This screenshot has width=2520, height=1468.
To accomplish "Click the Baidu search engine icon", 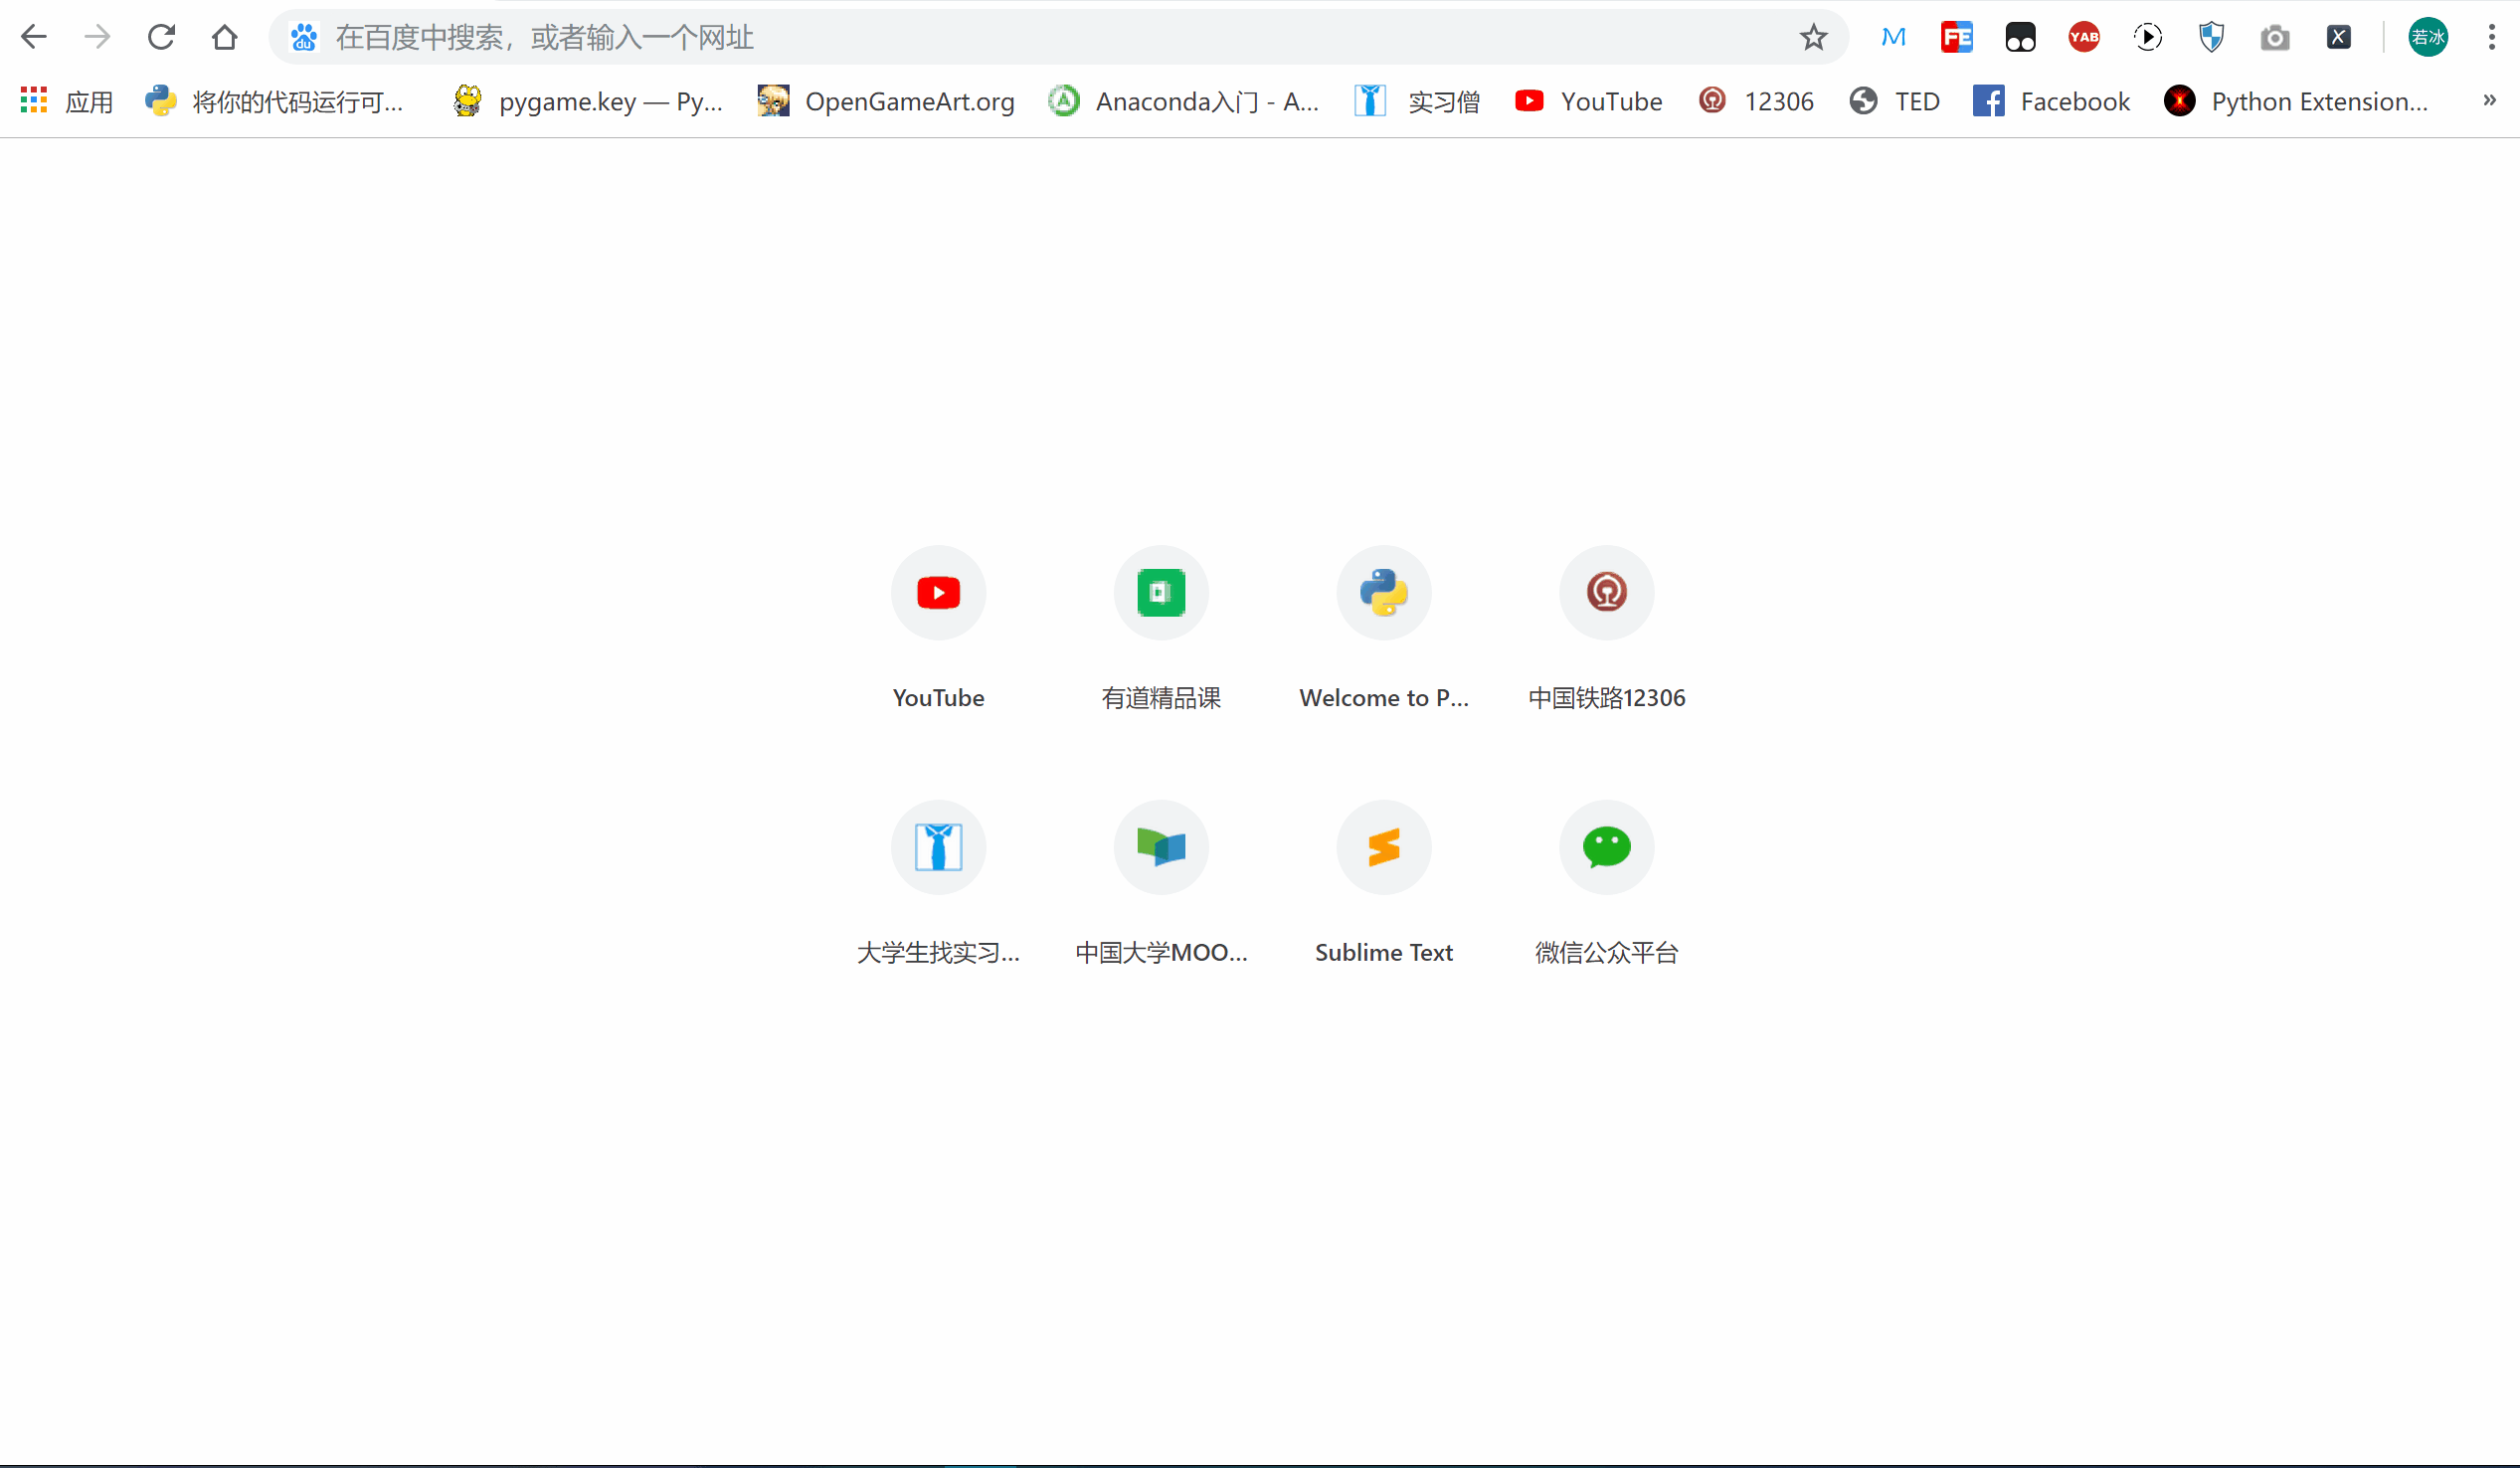I will 303,38.
